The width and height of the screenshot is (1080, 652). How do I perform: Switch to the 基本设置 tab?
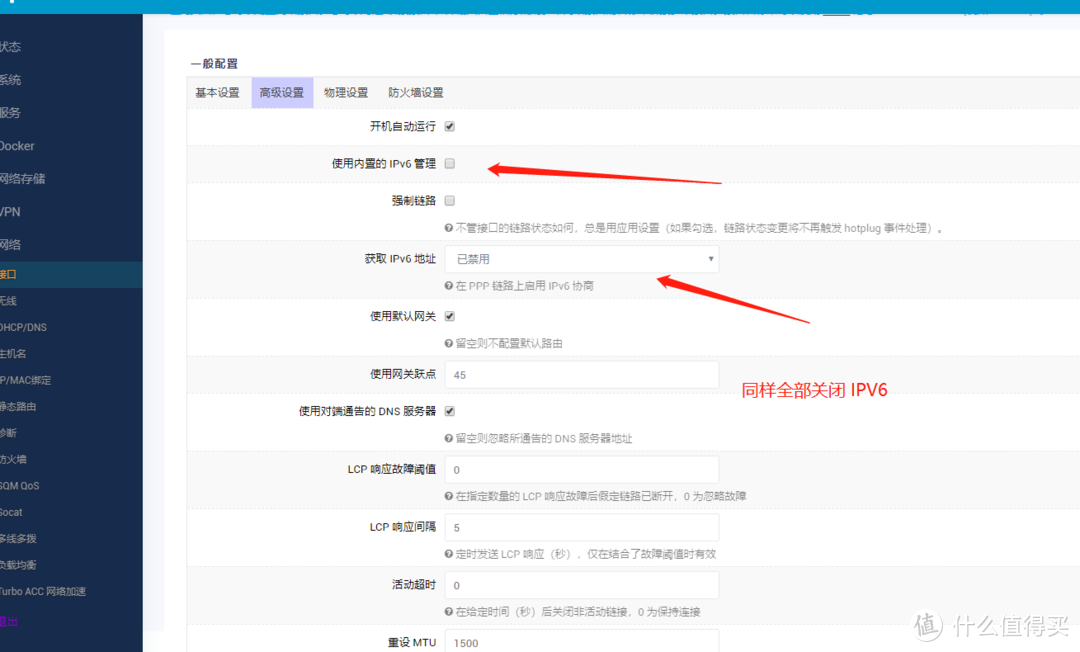[x=217, y=92]
